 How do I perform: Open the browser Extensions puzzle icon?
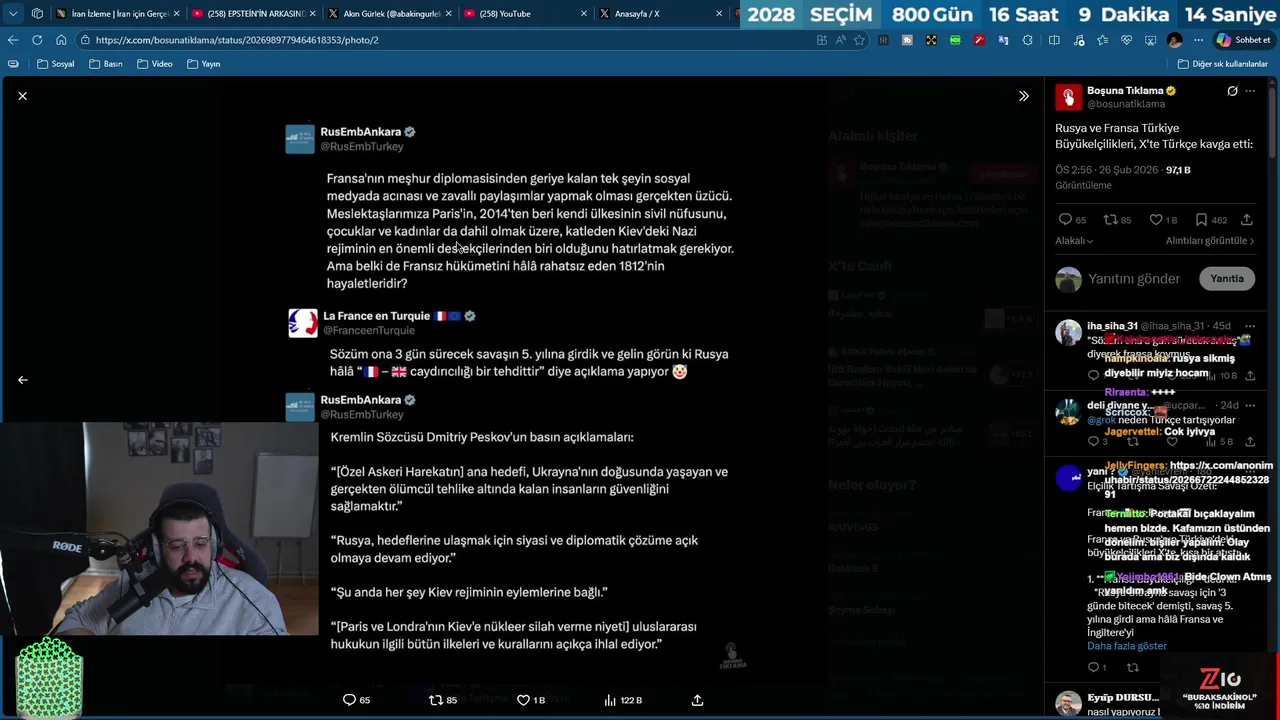tap(1028, 40)
